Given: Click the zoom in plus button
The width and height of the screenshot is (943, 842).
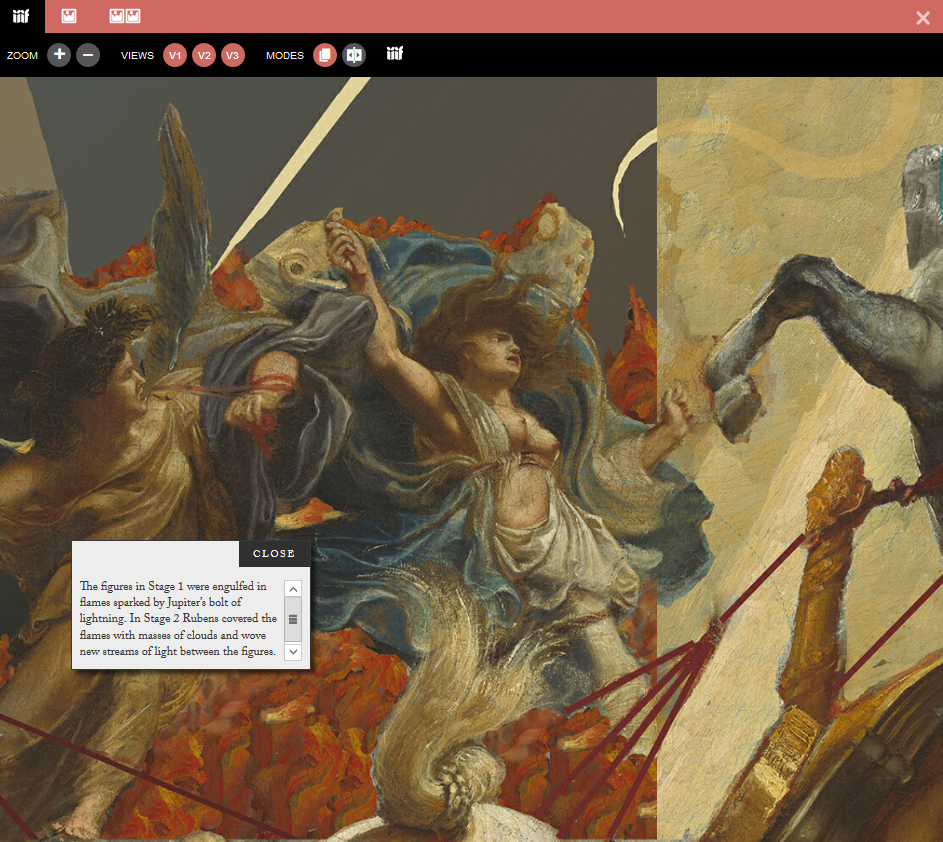Looking at the screenshot, I should pos(59,55).
